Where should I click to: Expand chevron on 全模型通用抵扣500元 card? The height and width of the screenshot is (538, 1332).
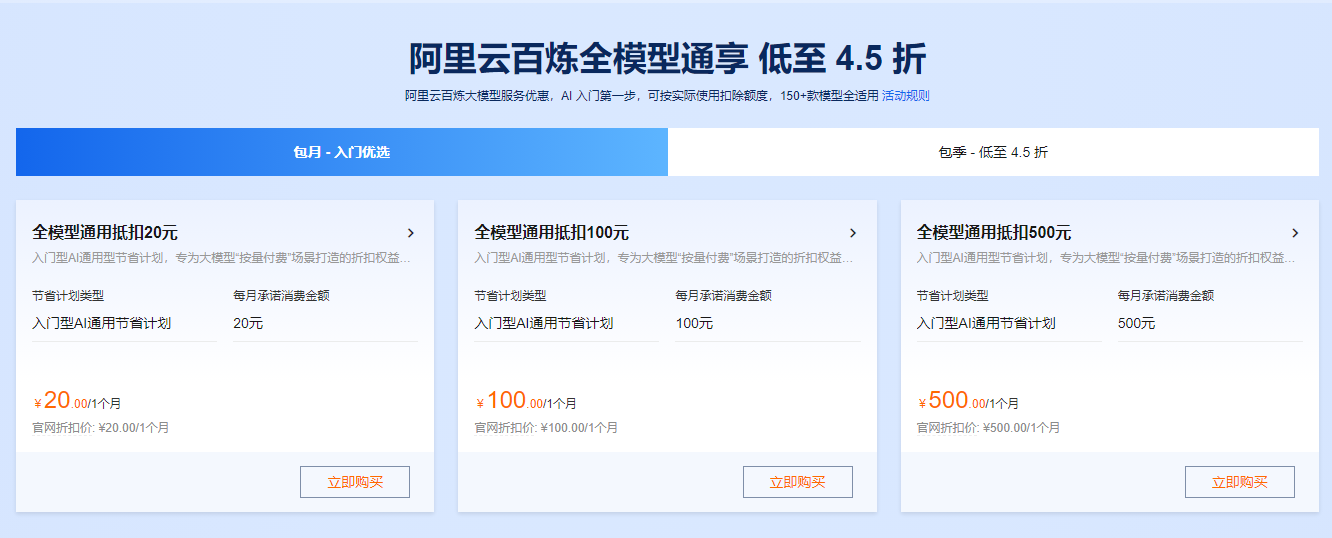pyautogui.click(x=1295, y=233)
